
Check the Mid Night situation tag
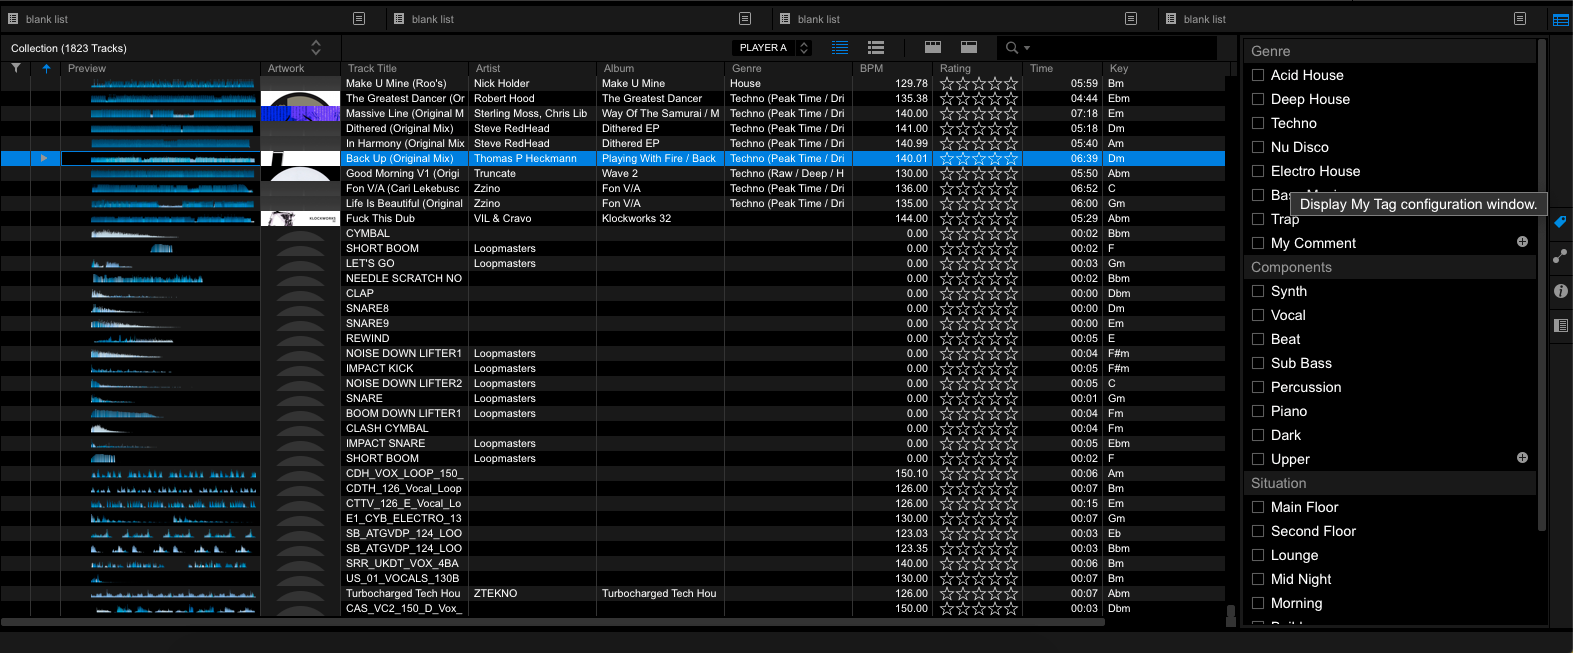[1258, 579]
